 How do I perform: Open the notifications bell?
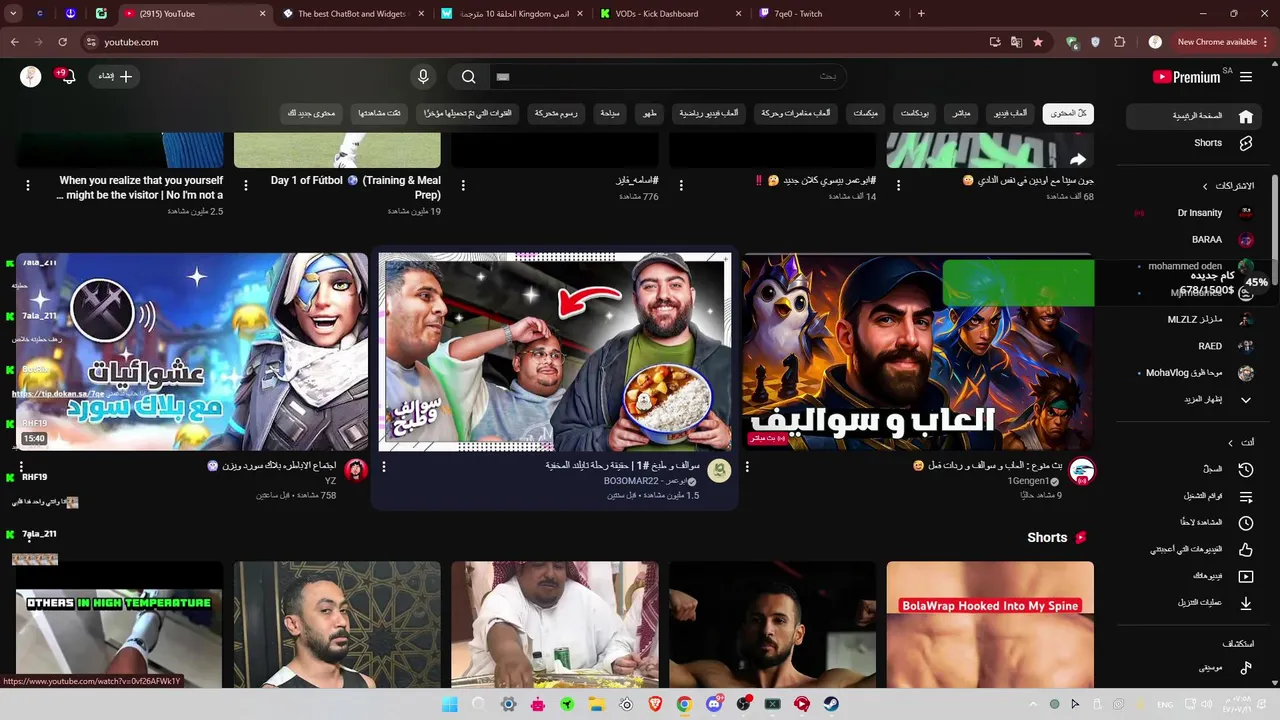point(67,77)
